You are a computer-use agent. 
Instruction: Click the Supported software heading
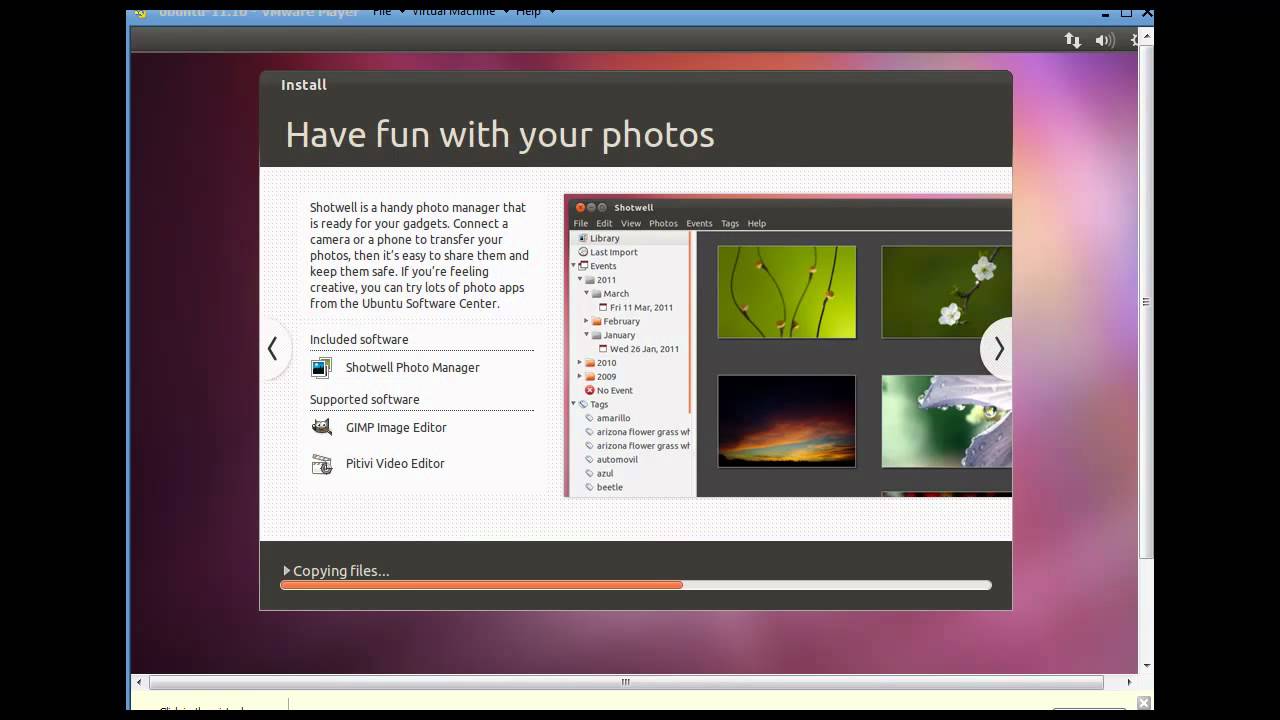(364, 400)
